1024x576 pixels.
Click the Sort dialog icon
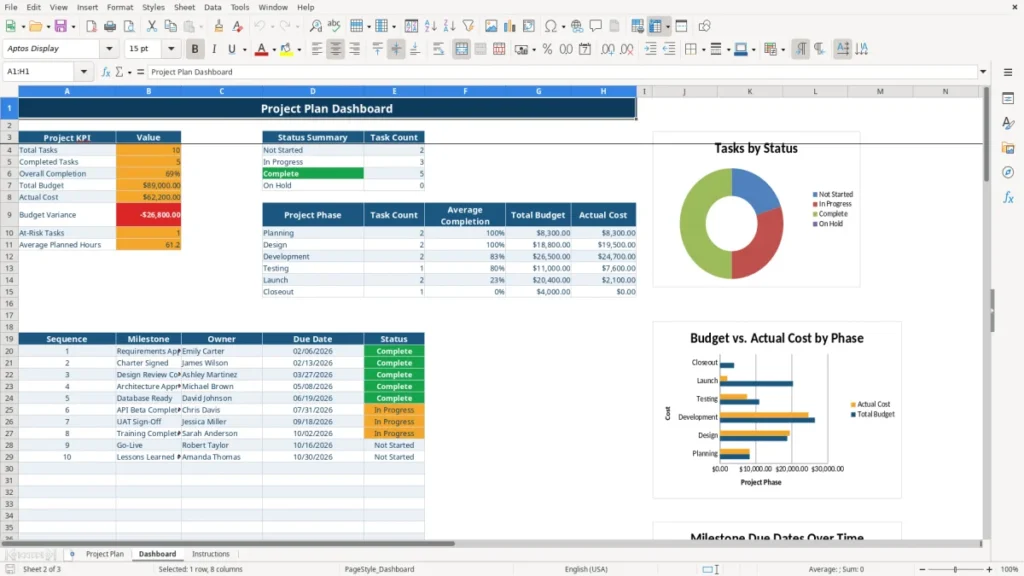click(x=411, y=26)
